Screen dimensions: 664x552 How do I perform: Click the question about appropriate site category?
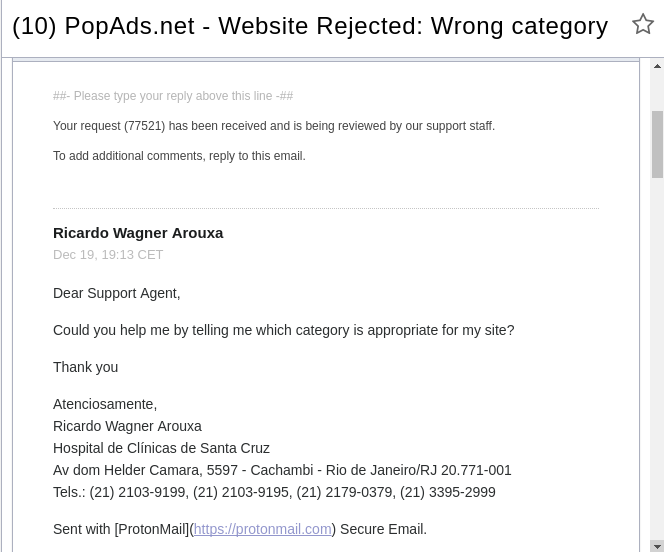(284, 330)
